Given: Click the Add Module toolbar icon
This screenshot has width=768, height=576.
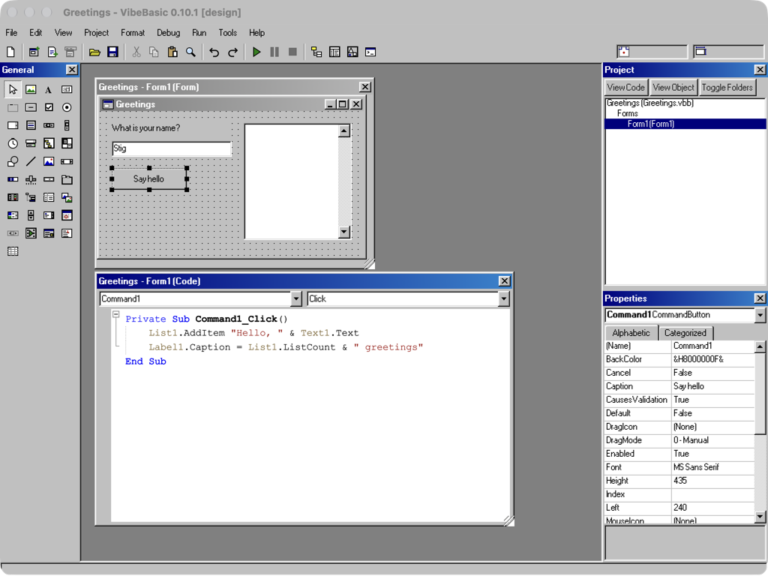Looking at the screenshot, I should point(52,52).
